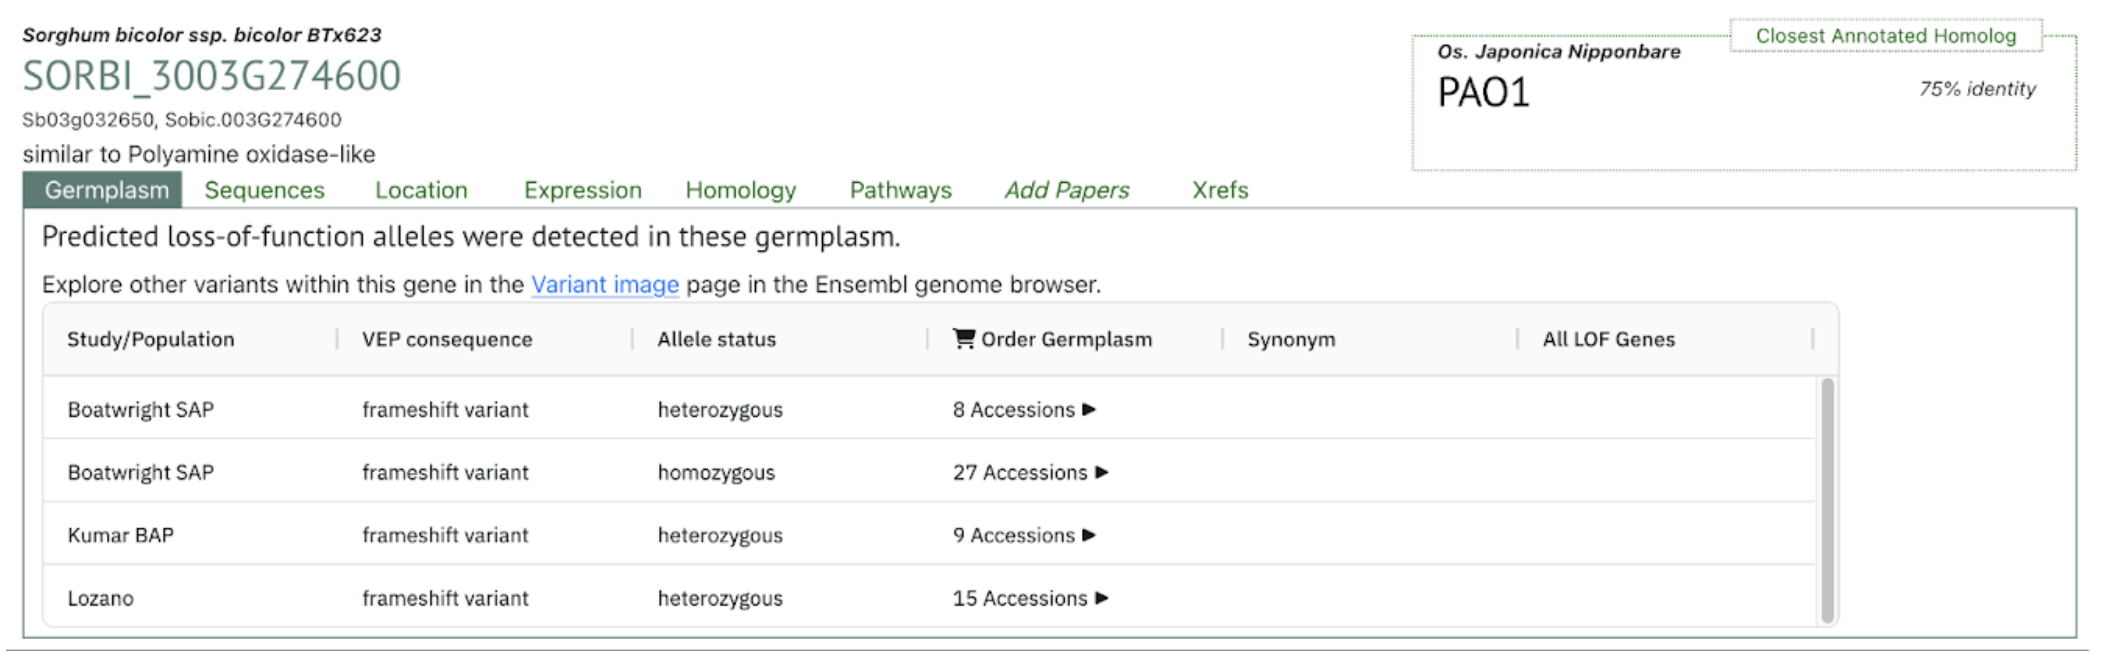Switch to the Sequences tab
The image size is (2104, 662).
pyautogui.click(x=264, y=190)
